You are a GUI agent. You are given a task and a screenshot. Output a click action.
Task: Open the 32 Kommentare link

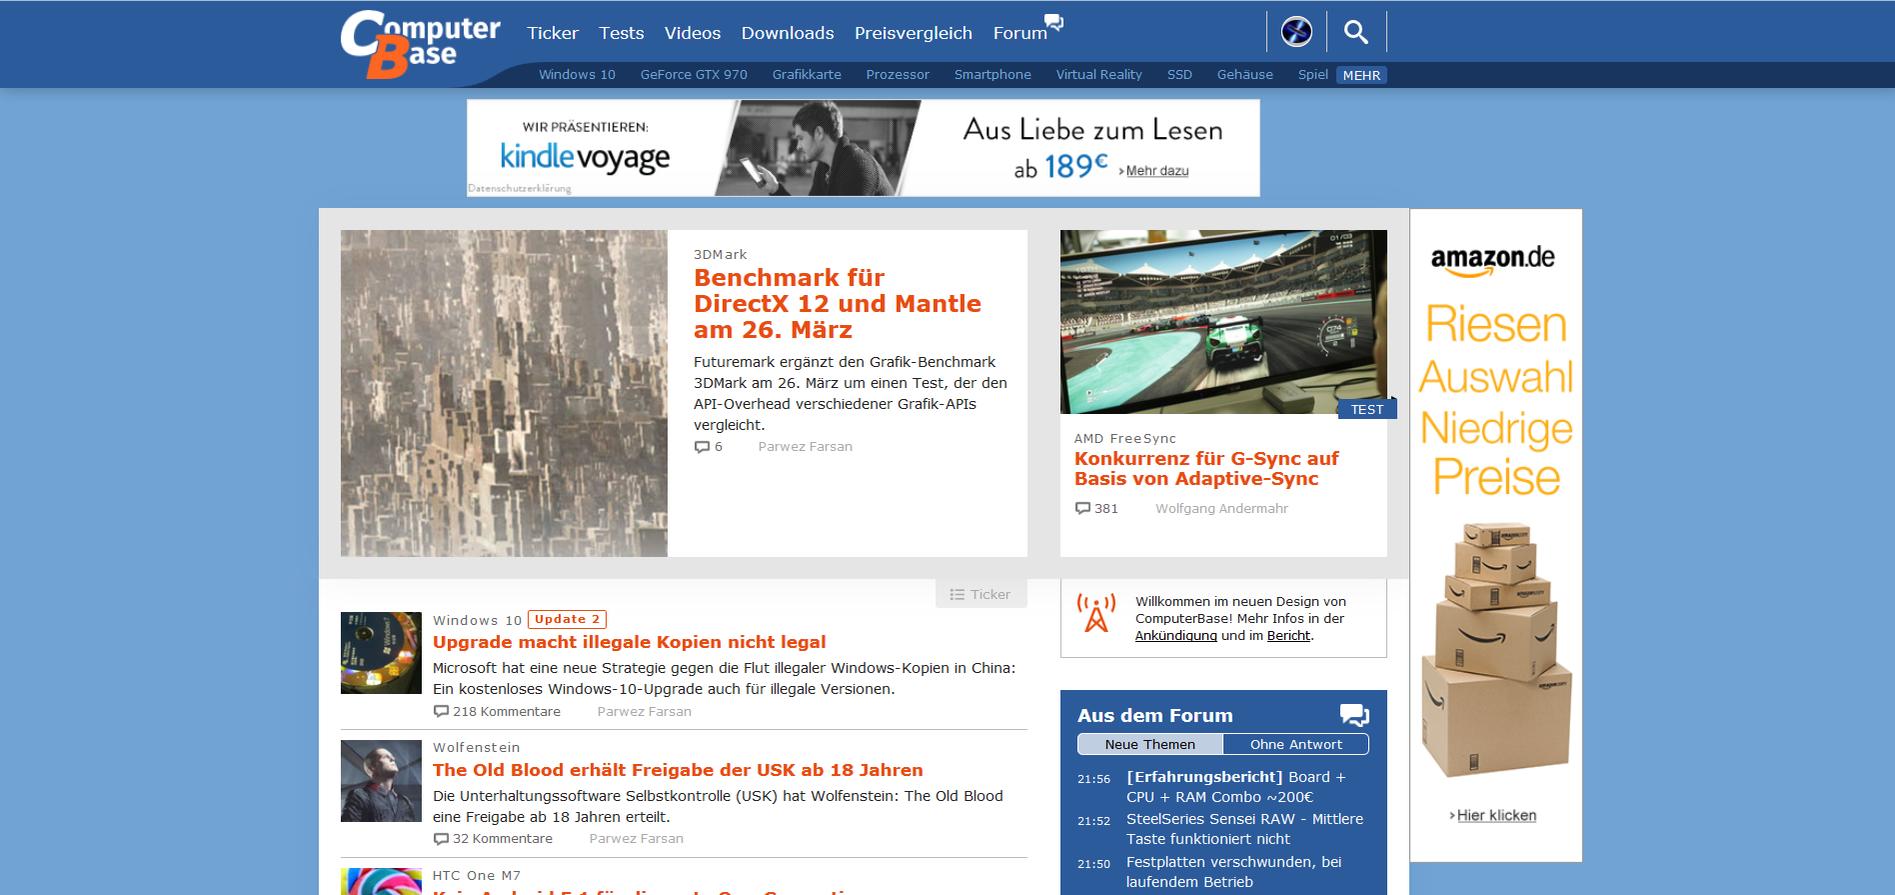(502, 839)
